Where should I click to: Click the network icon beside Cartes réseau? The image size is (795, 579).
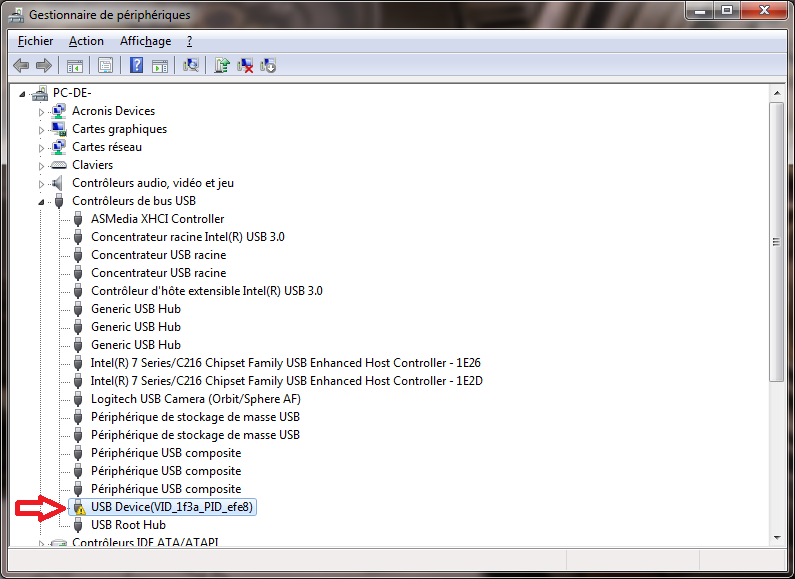[59, 147]
